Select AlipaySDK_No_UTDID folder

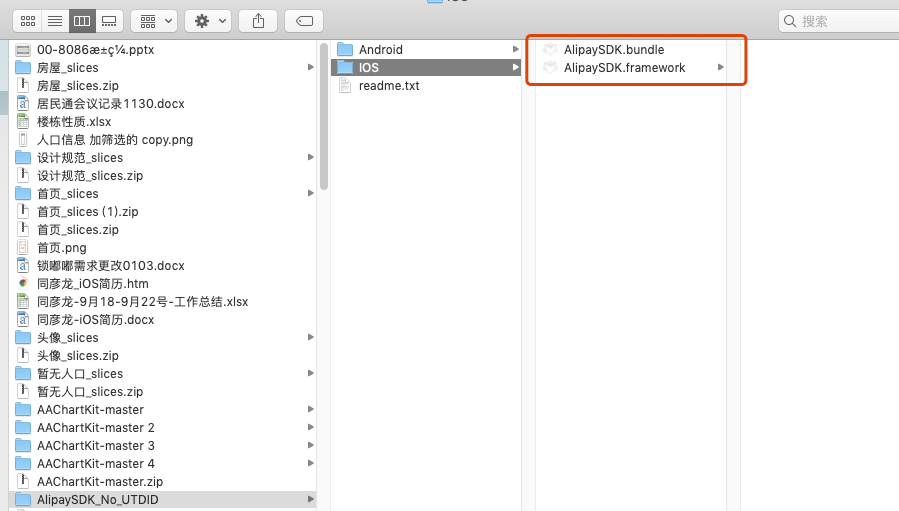click(163, 500)
